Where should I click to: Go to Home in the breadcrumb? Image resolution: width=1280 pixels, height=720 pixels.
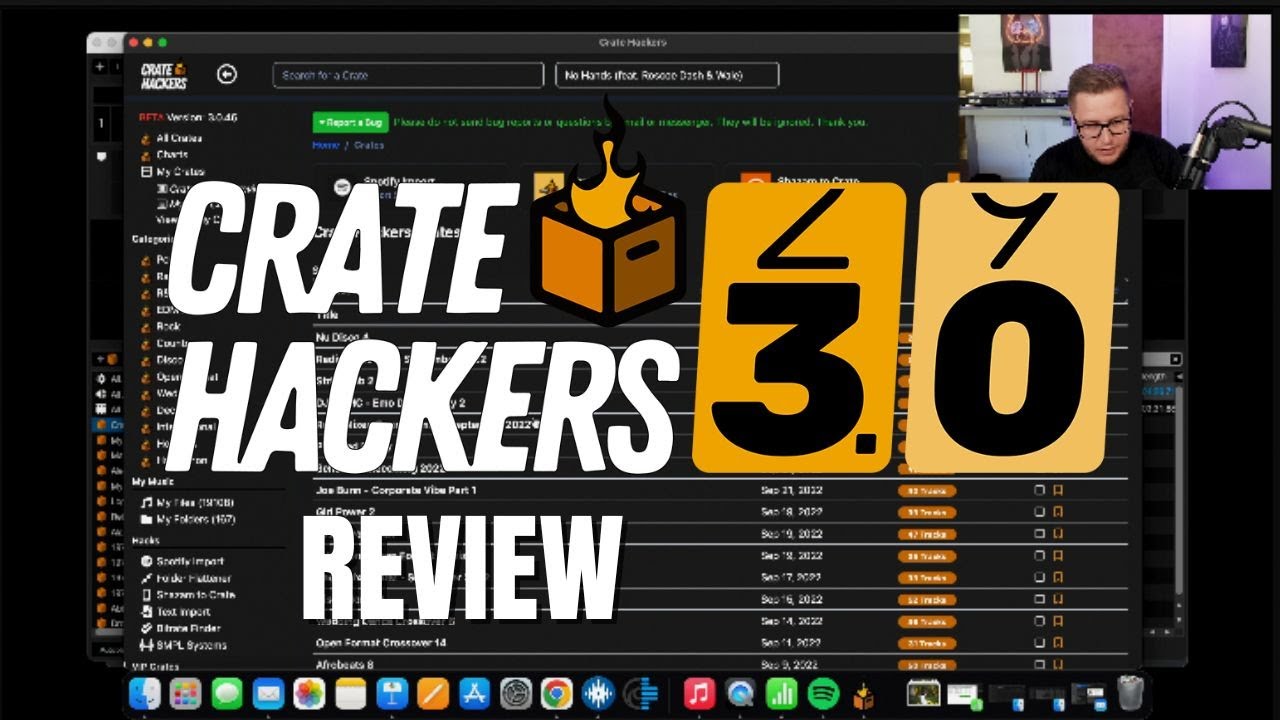325,145
